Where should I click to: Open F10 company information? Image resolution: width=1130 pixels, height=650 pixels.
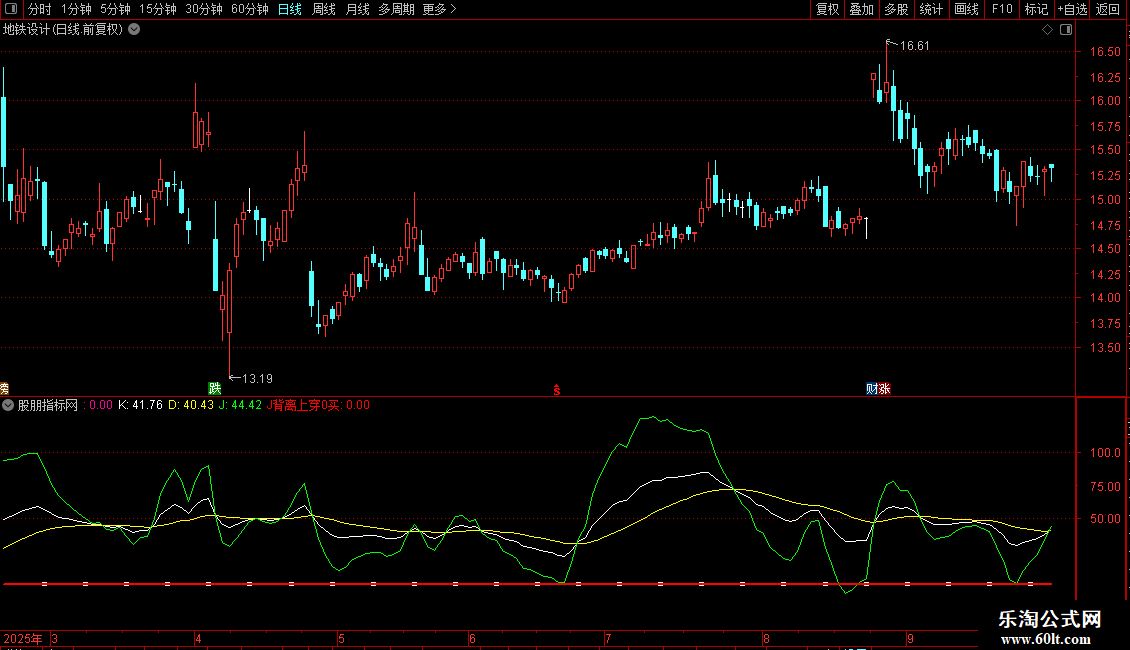[1001, 9]
